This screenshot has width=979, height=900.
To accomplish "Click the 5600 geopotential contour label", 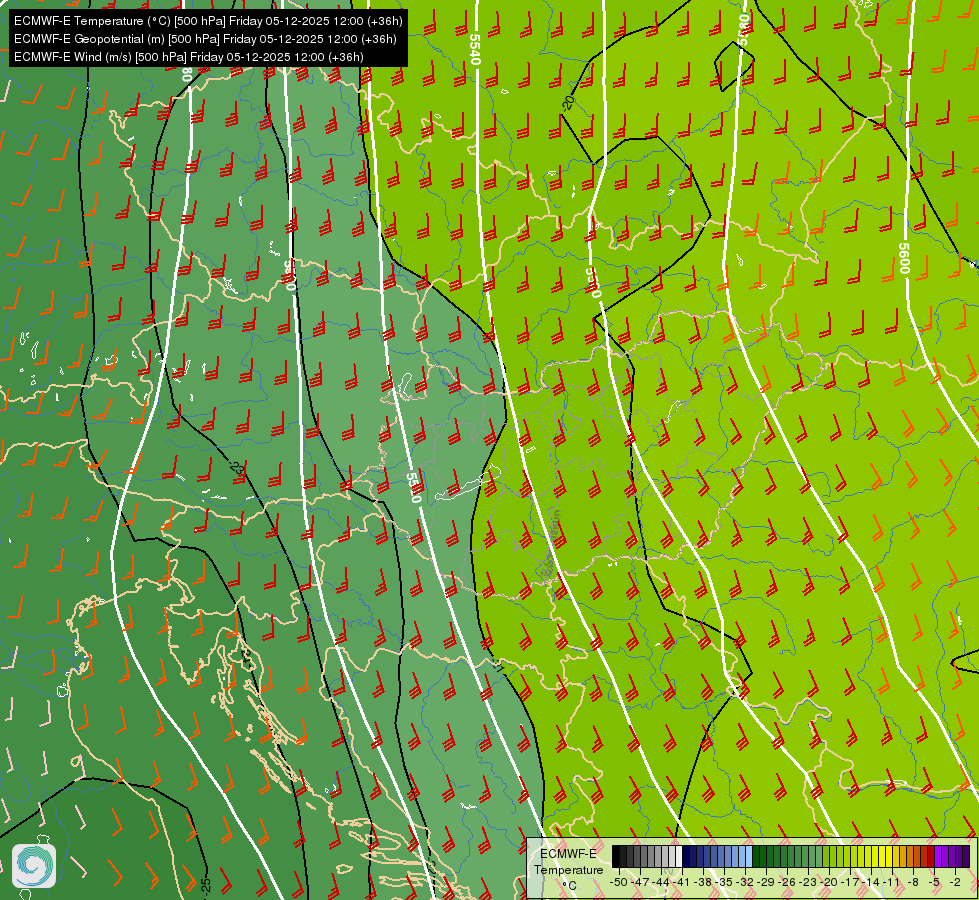I will pyautogui.click(x=903, y=257).
